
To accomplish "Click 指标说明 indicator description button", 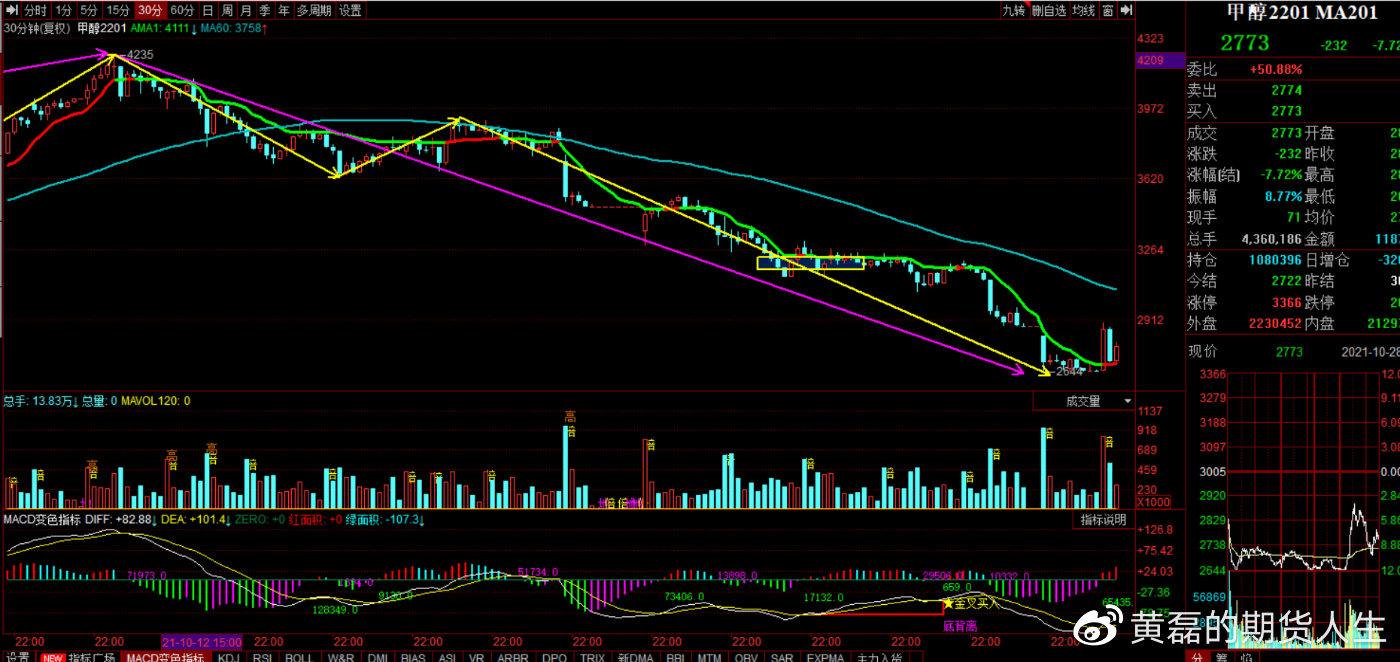I will [x=1104, y=520].
